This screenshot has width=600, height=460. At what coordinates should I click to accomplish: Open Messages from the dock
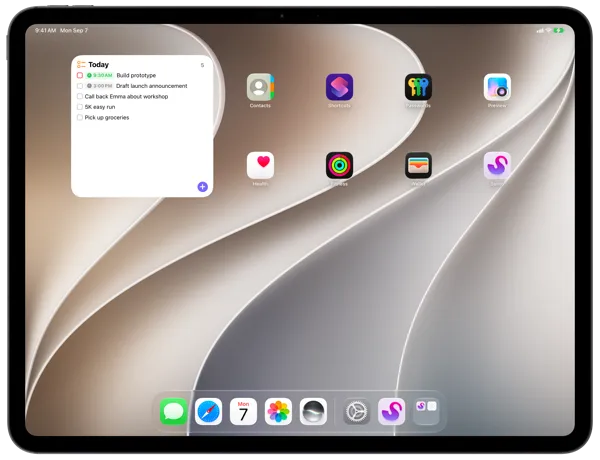[x=173, y=411]
